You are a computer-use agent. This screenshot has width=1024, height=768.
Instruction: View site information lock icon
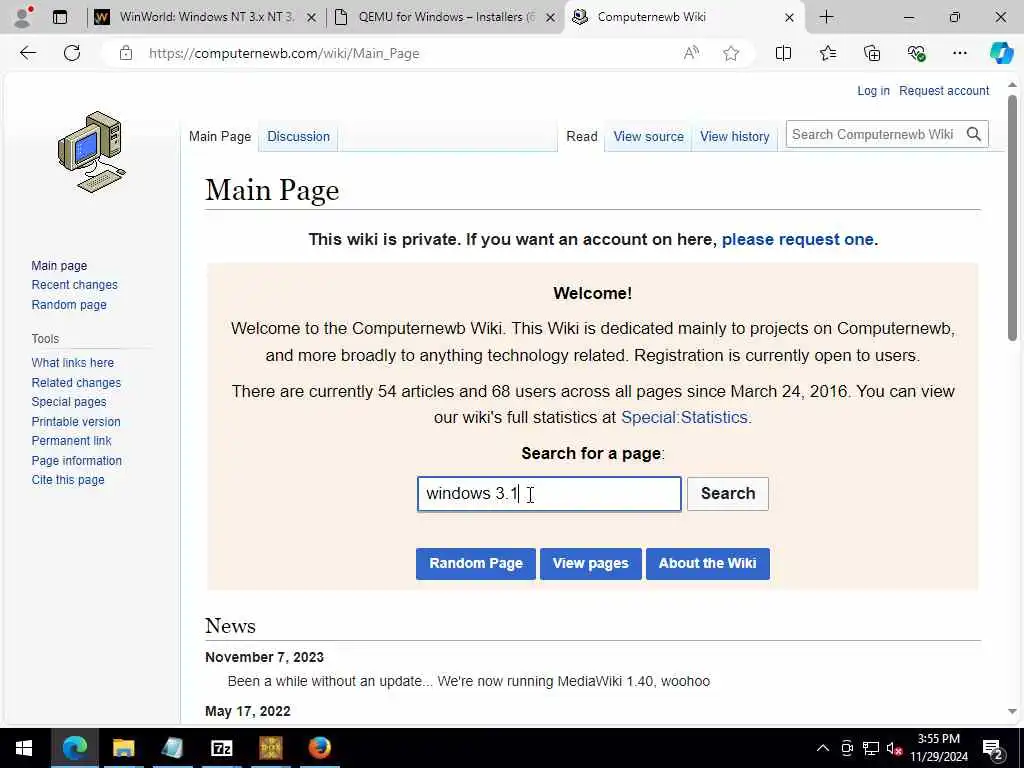(126, 53)
